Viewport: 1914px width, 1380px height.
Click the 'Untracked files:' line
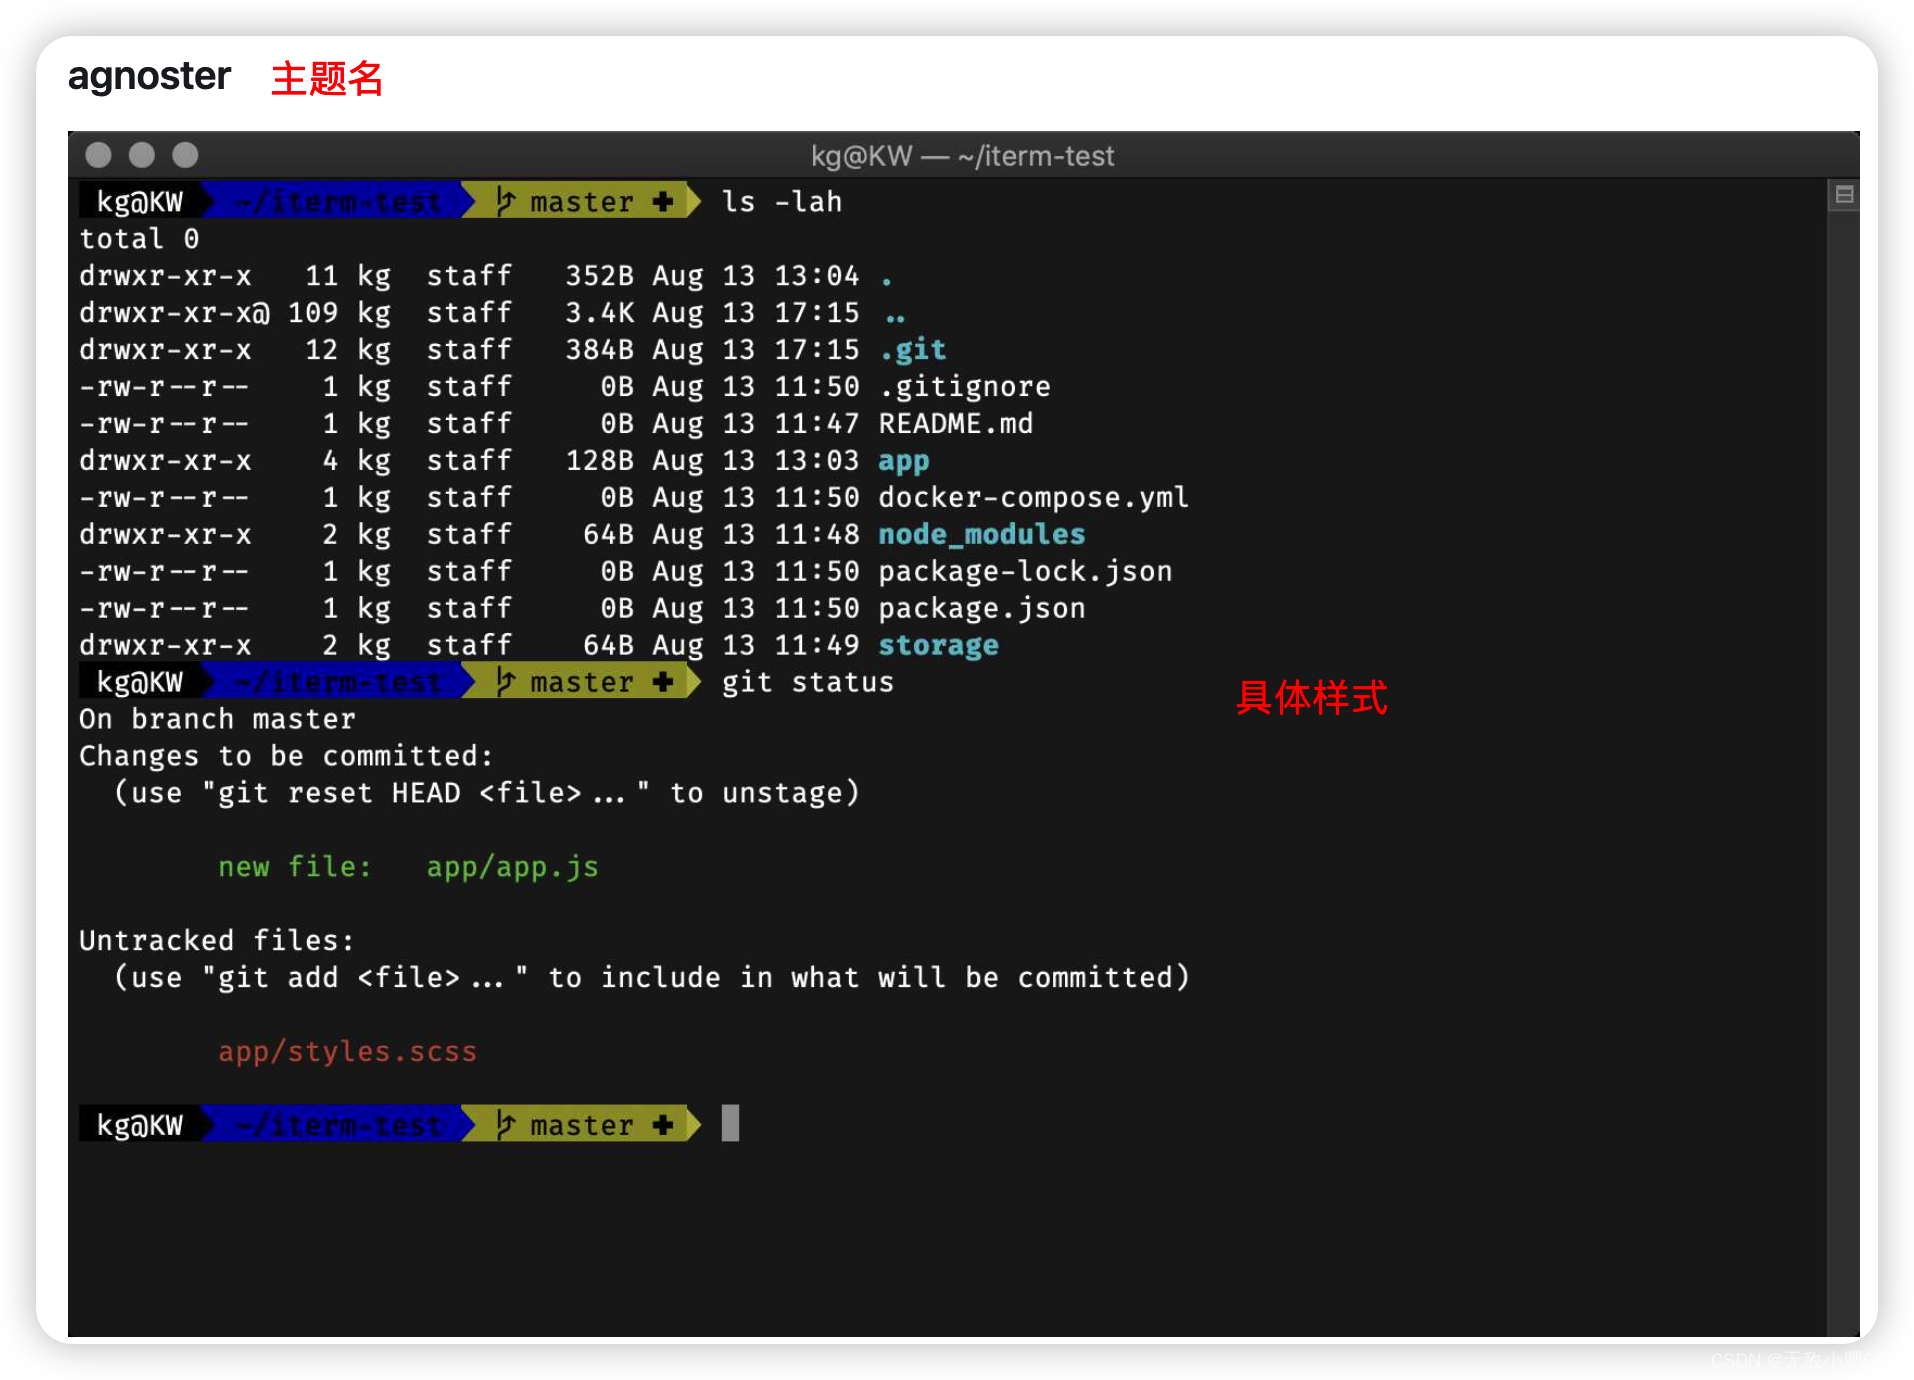coord(217,941)
